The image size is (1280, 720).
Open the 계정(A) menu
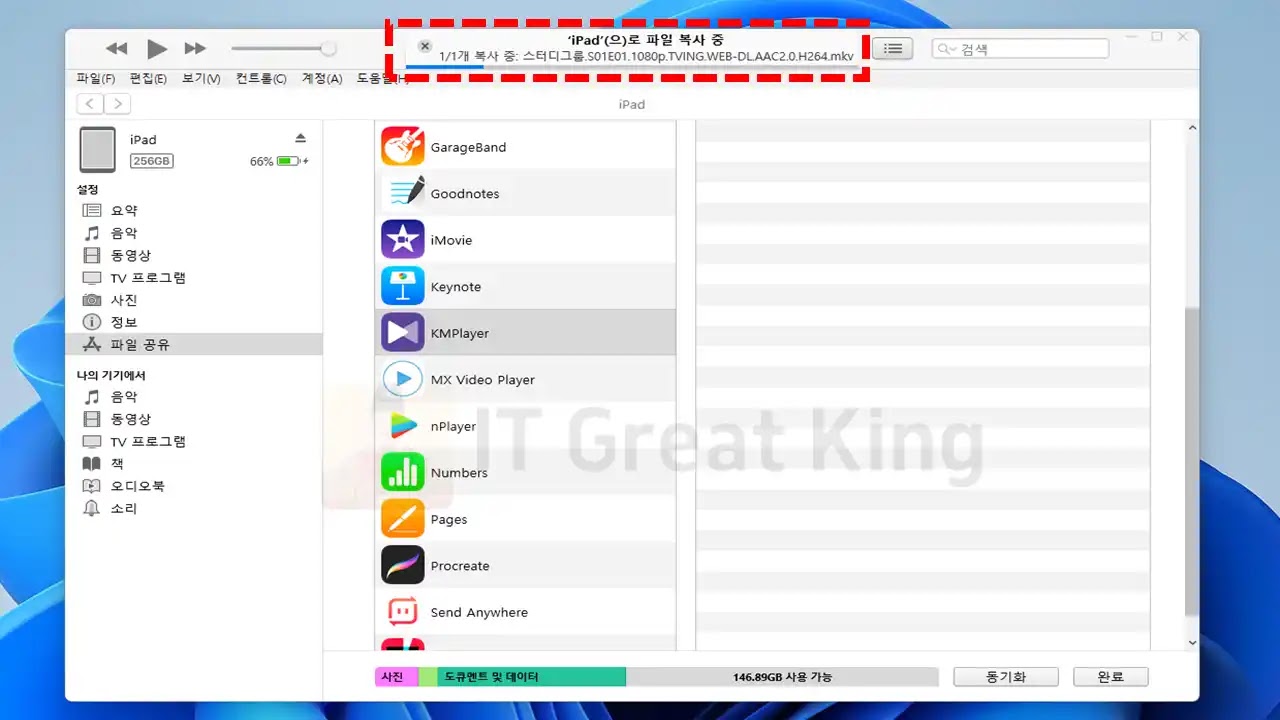pos(322,78)
